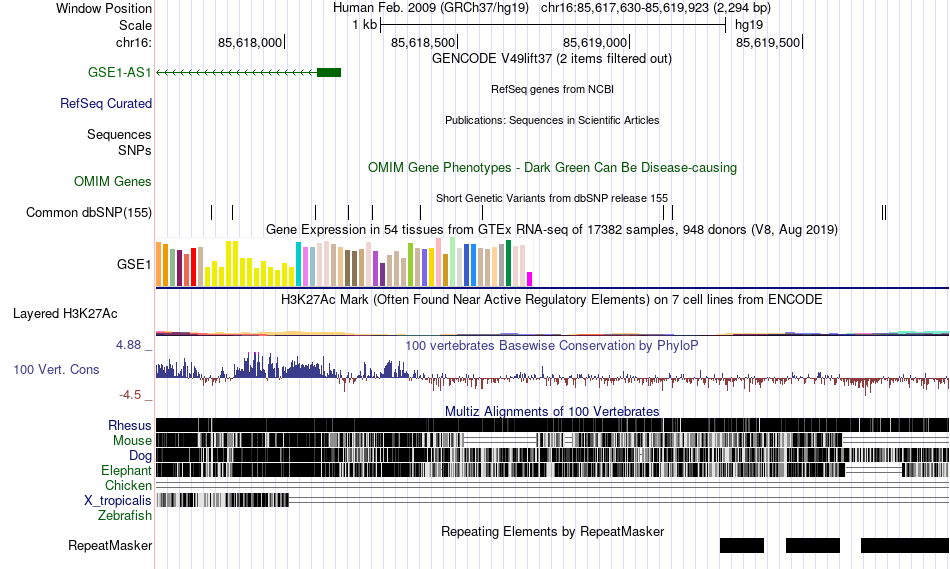Select the X_tropicalis alignment label
950x569 pixels.
[118, 501]
